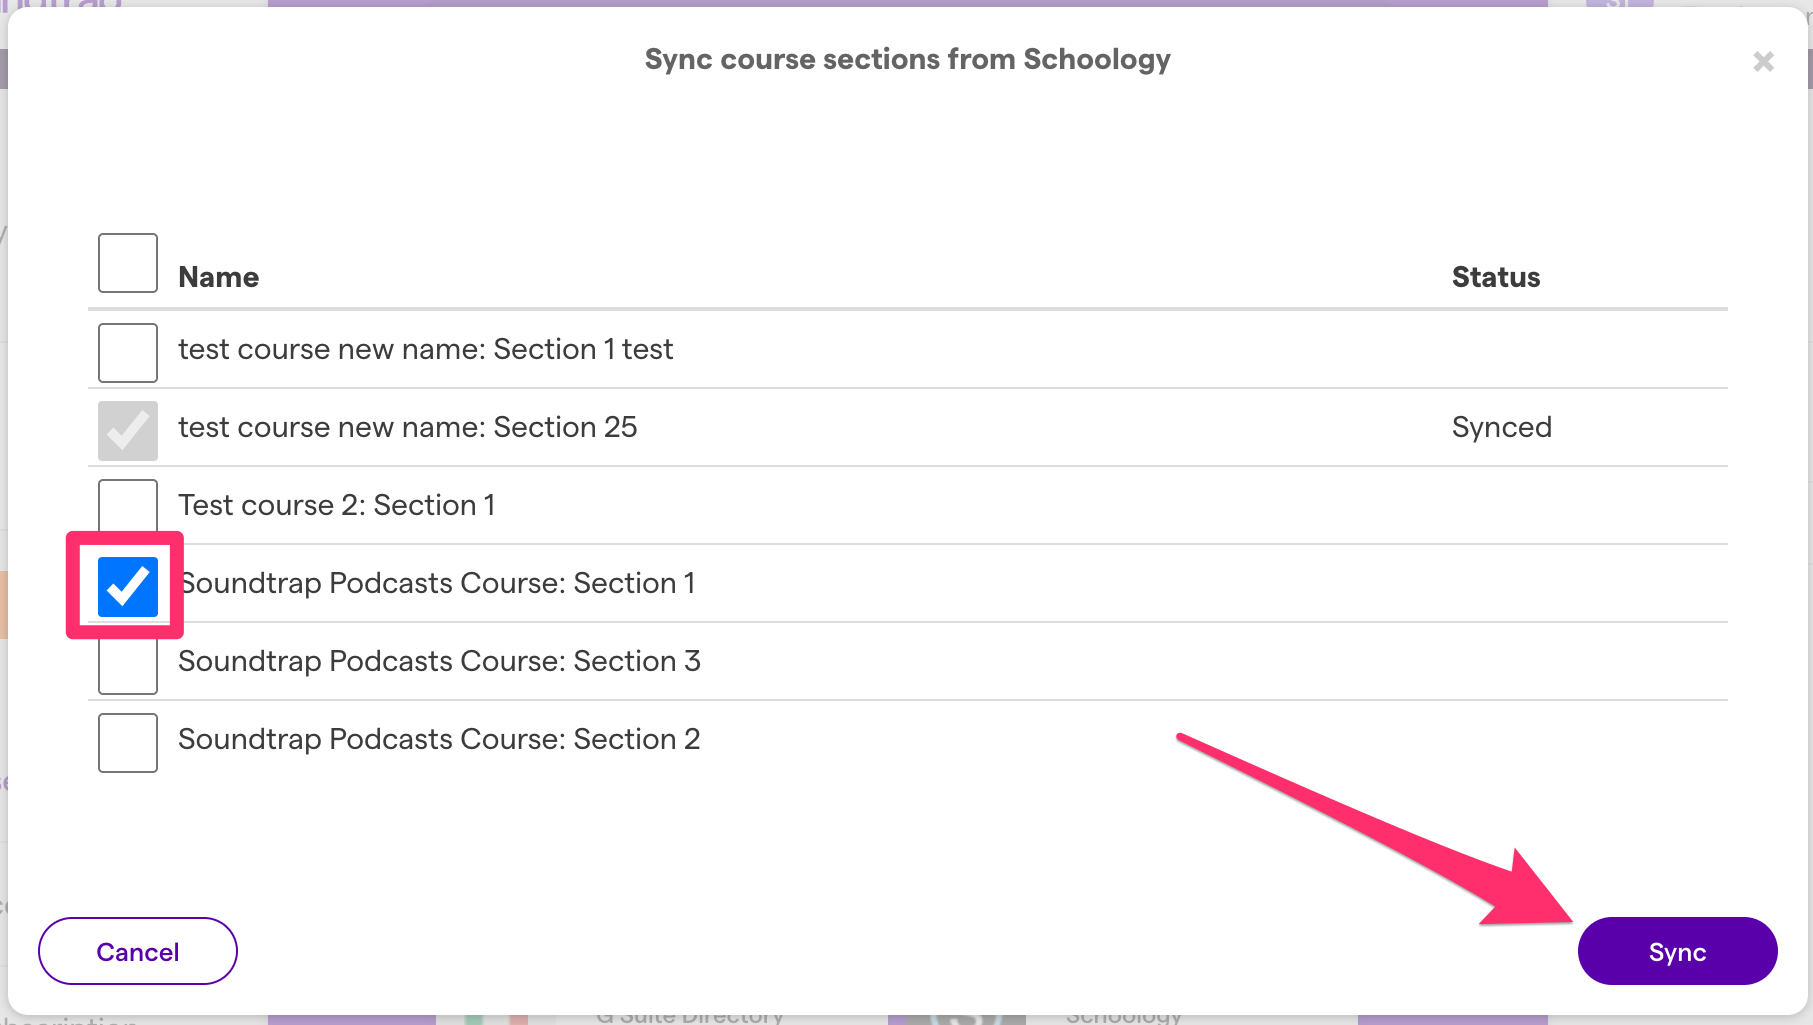Click 'test course new name: Section 25' label
The width and height of the screenshot is (1813, 1025).
[x=407, y=427]
